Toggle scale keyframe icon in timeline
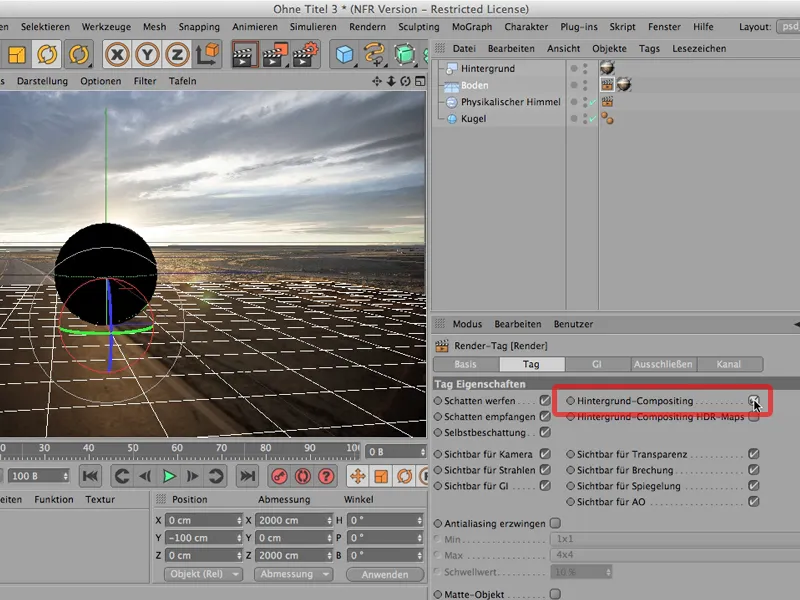Screen dimensions: 800x600 [x=381, y=477]
